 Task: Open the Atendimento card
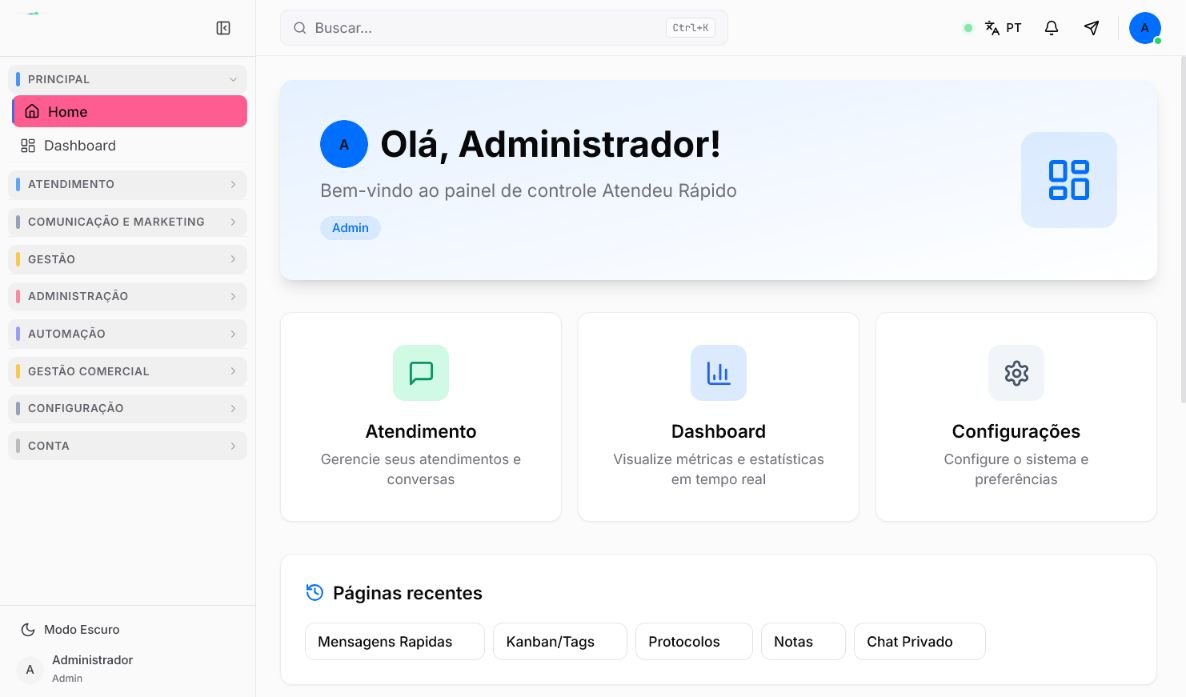point(421,417)
